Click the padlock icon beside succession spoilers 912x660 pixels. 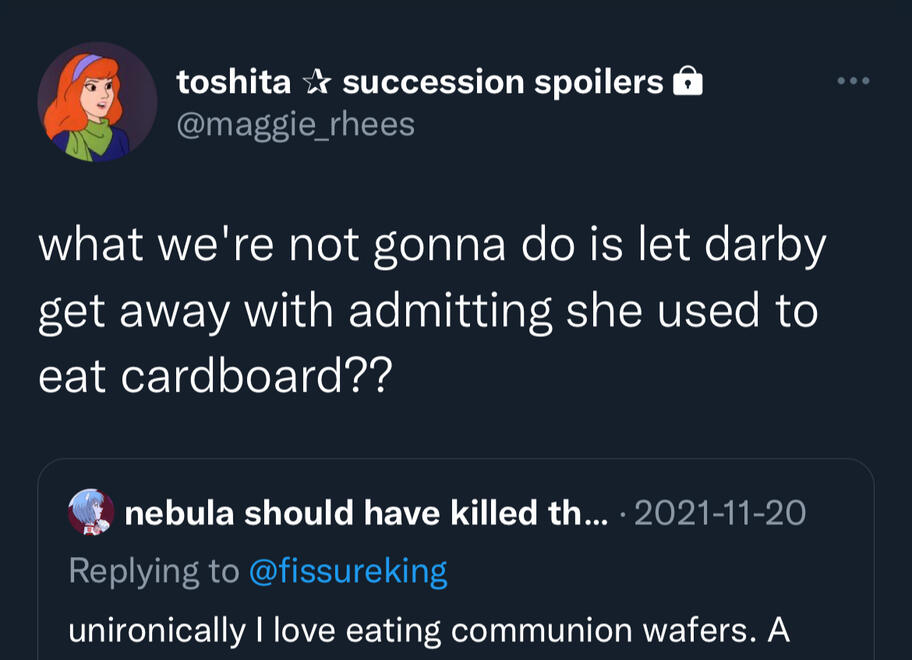(687, 83)
